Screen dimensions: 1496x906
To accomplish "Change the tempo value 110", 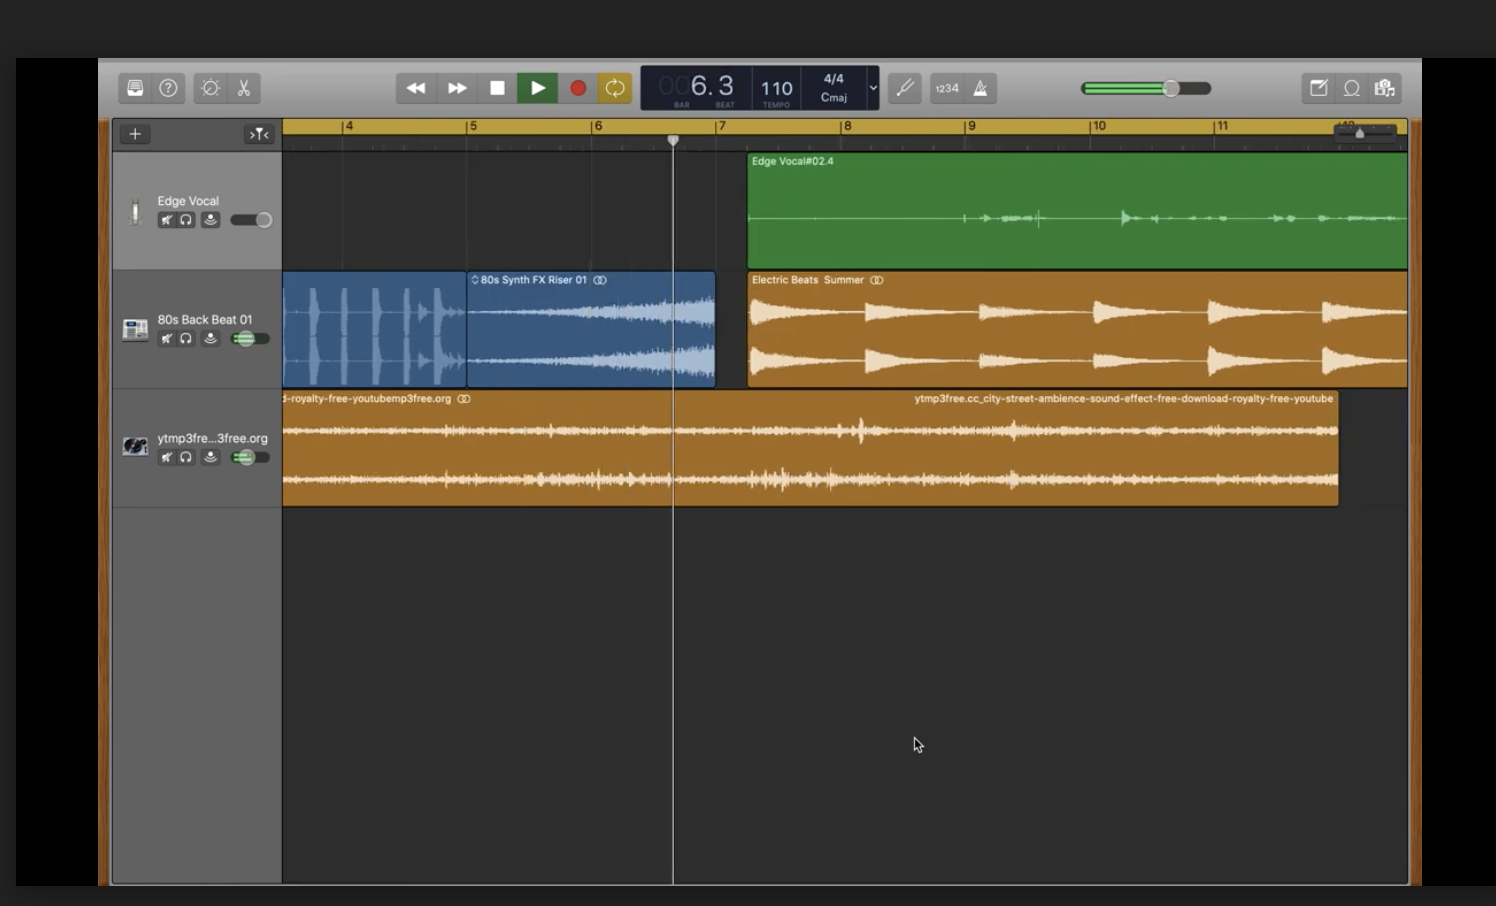I will (x=777, y=89).
